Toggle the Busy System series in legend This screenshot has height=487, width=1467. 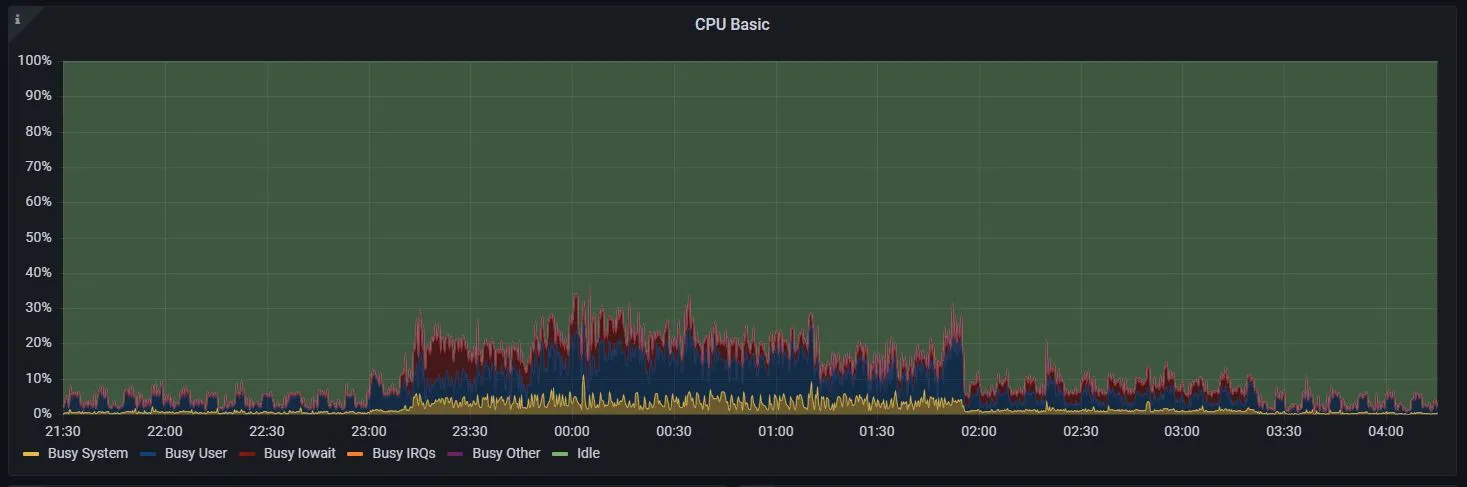coord(86,454)
